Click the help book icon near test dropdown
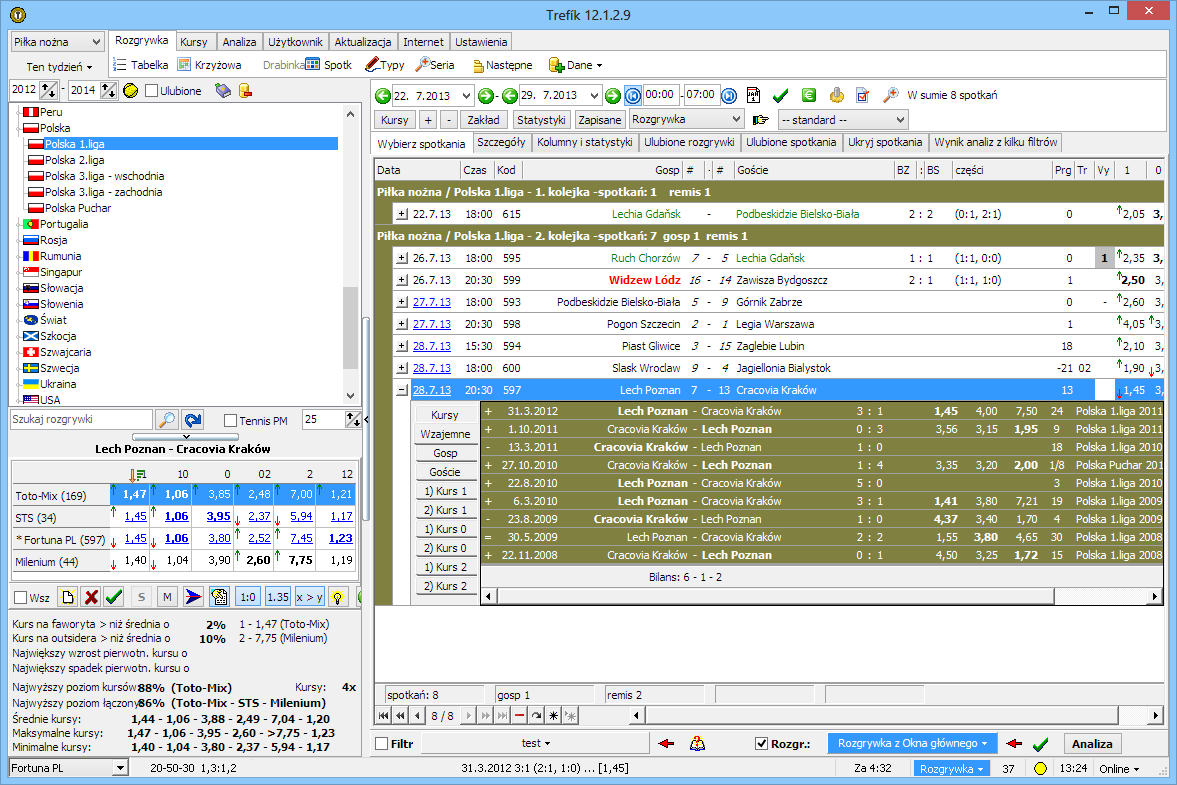This screenshot has height=785, width=1177. [x=698, y=744]
